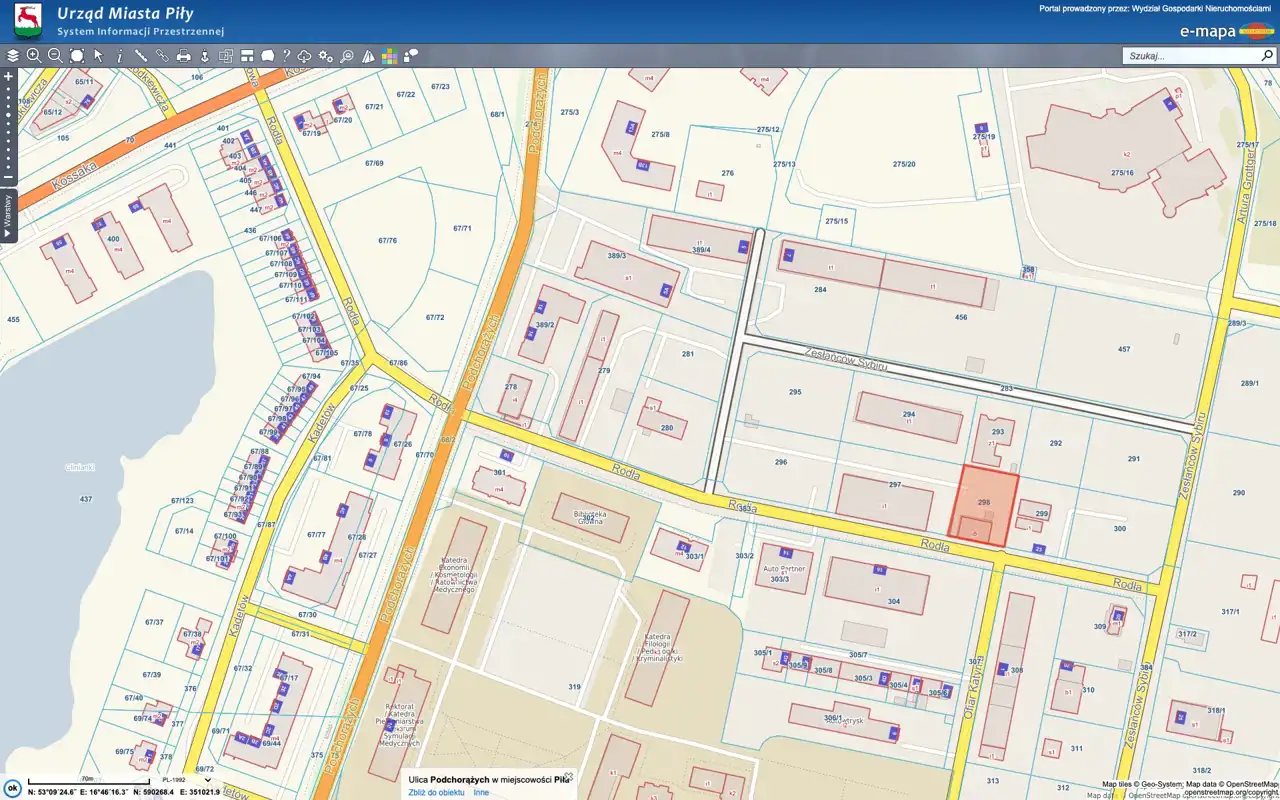
Task: Select the zoom out magnifier tool
Action: click(x=55, y=56)
